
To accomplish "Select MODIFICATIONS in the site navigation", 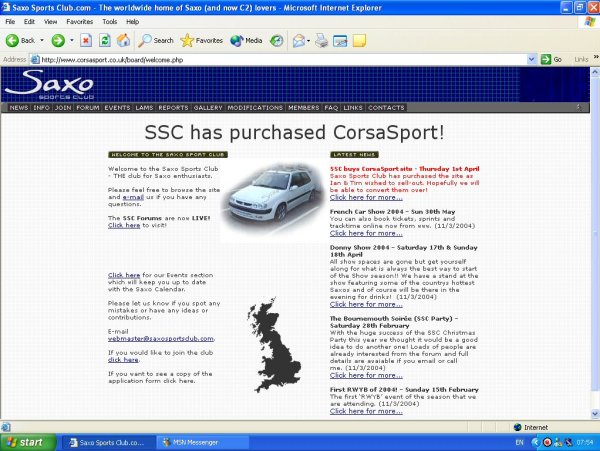I will (255, 107).
